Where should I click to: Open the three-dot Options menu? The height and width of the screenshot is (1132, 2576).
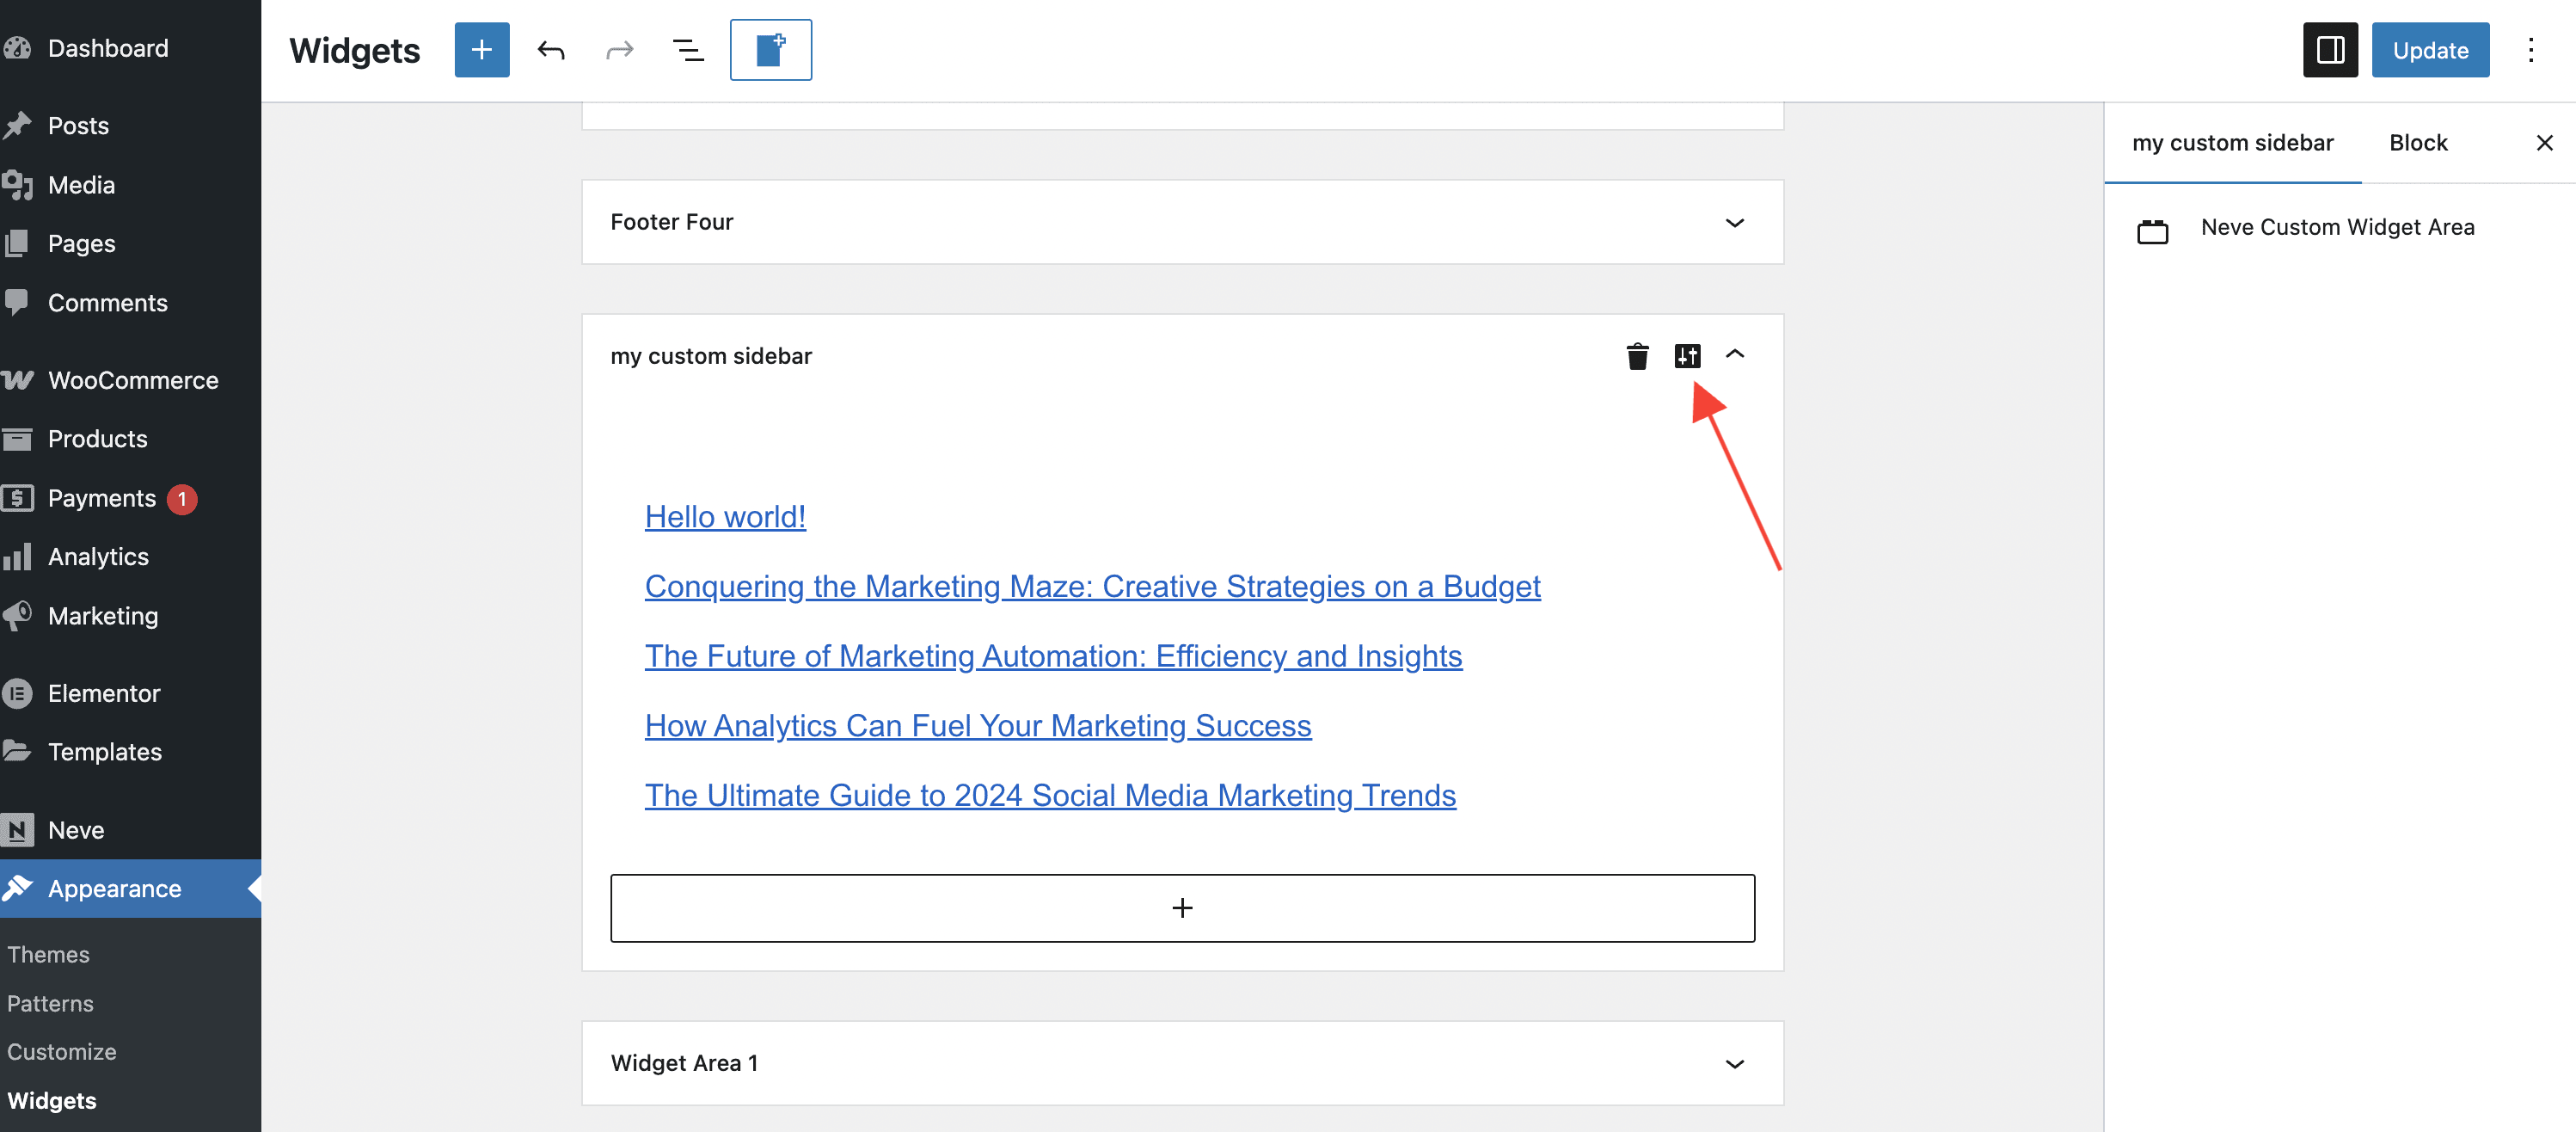(x=2530, y=50)
